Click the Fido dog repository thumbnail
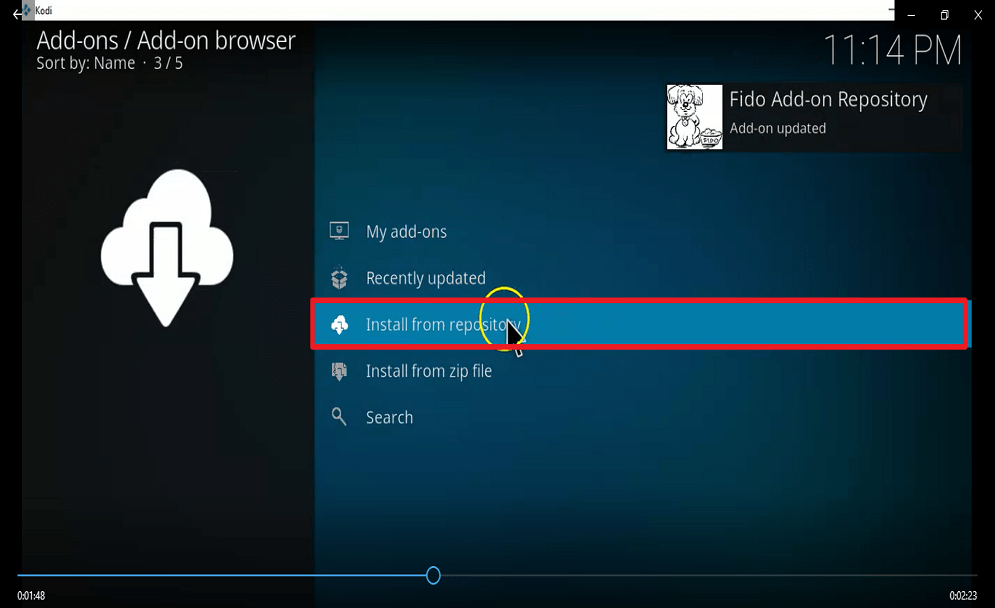The height and width of the screenshot is (608, 995). (694, 117)
